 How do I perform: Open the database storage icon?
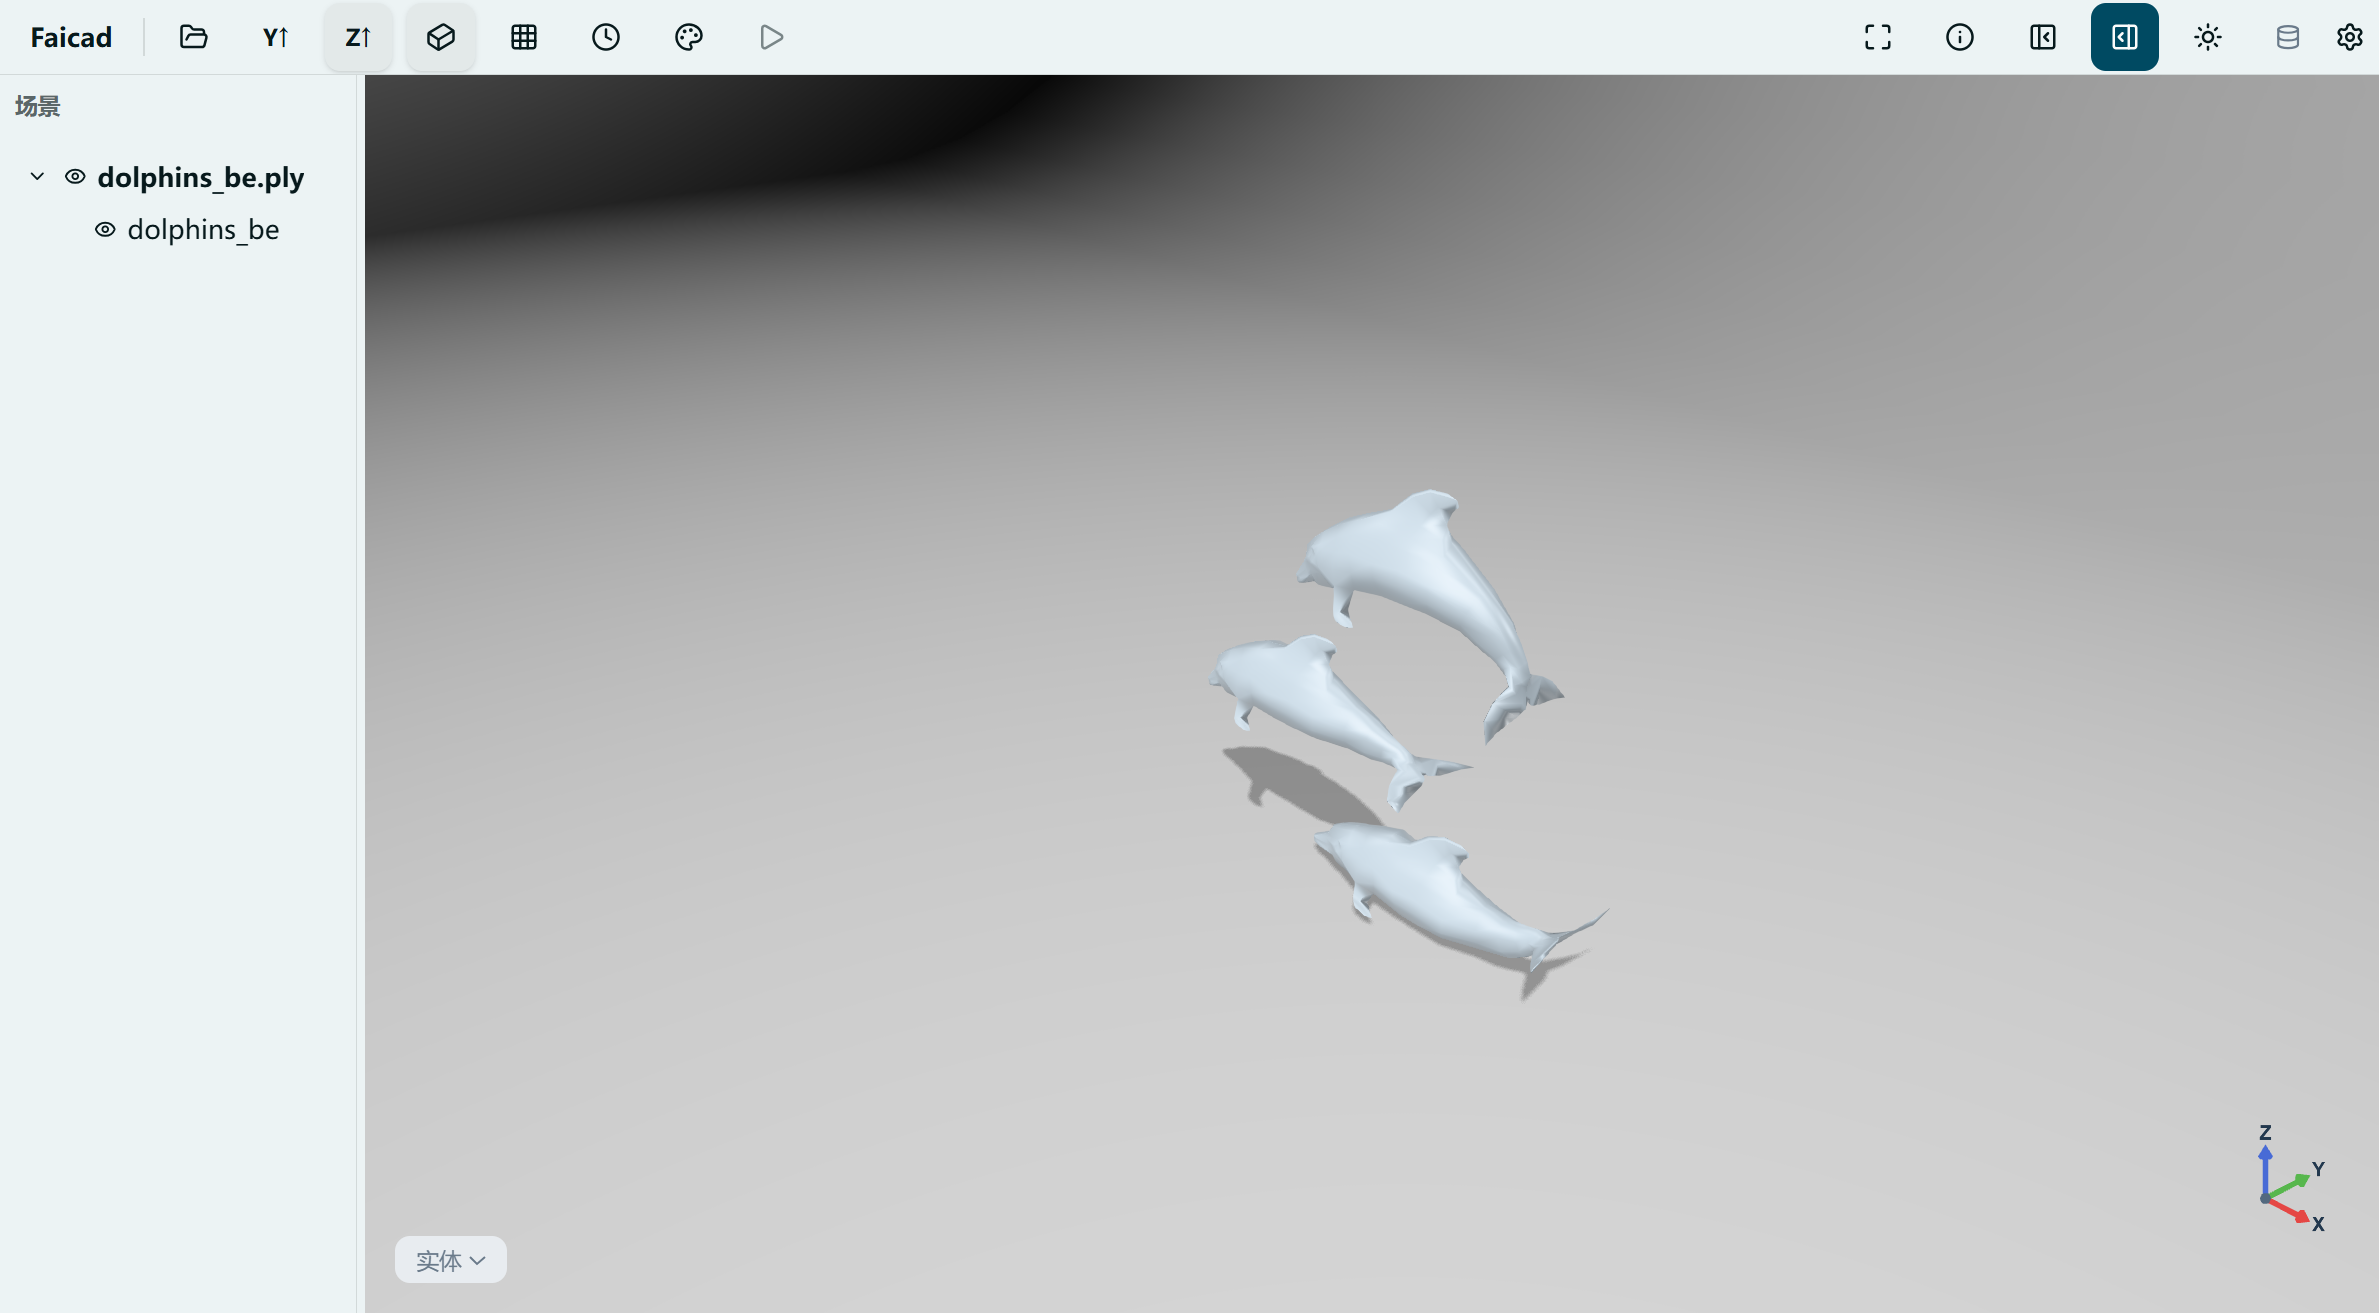coord(2288,37)
